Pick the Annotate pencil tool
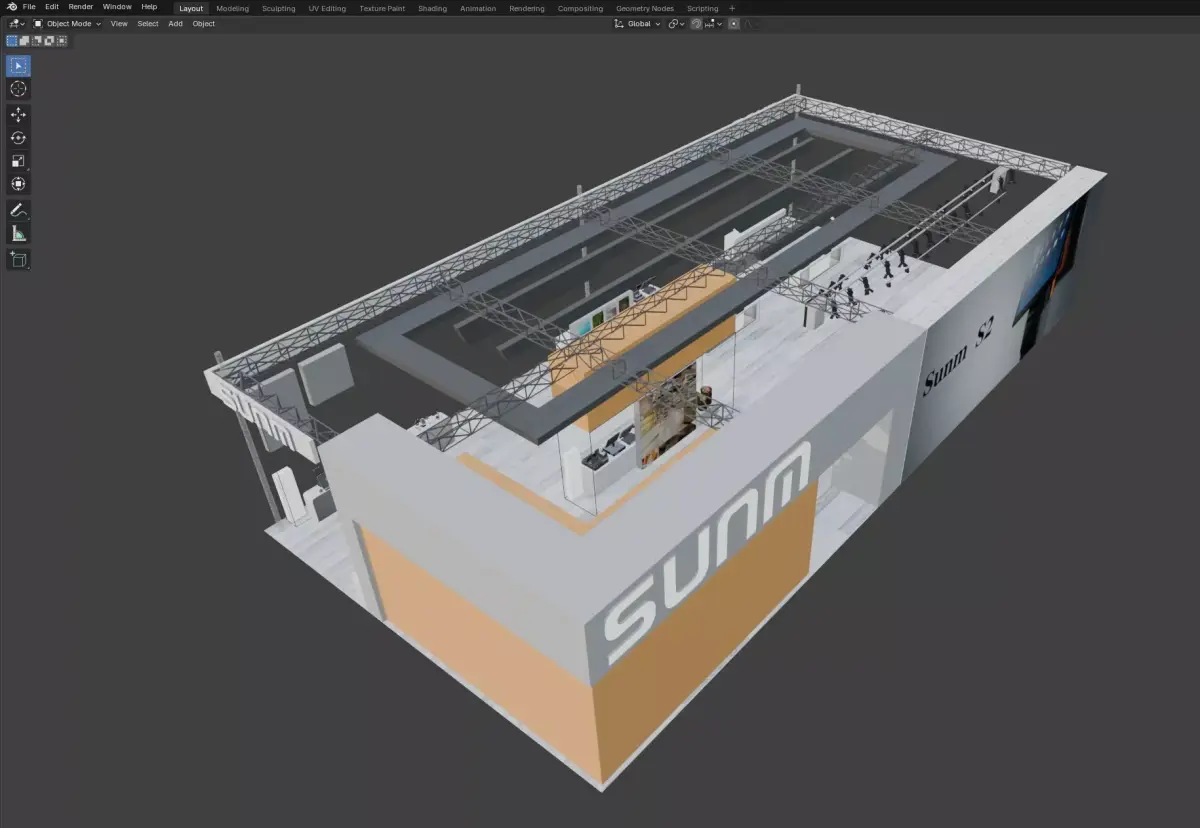1200x828 pixels. (x=18, y=210)
